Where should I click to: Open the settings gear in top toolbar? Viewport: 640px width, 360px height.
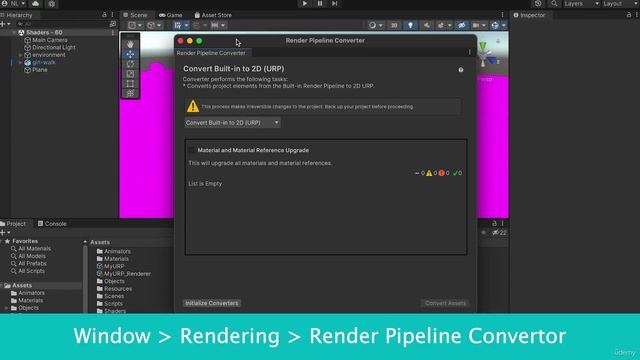tap(52, 4)
